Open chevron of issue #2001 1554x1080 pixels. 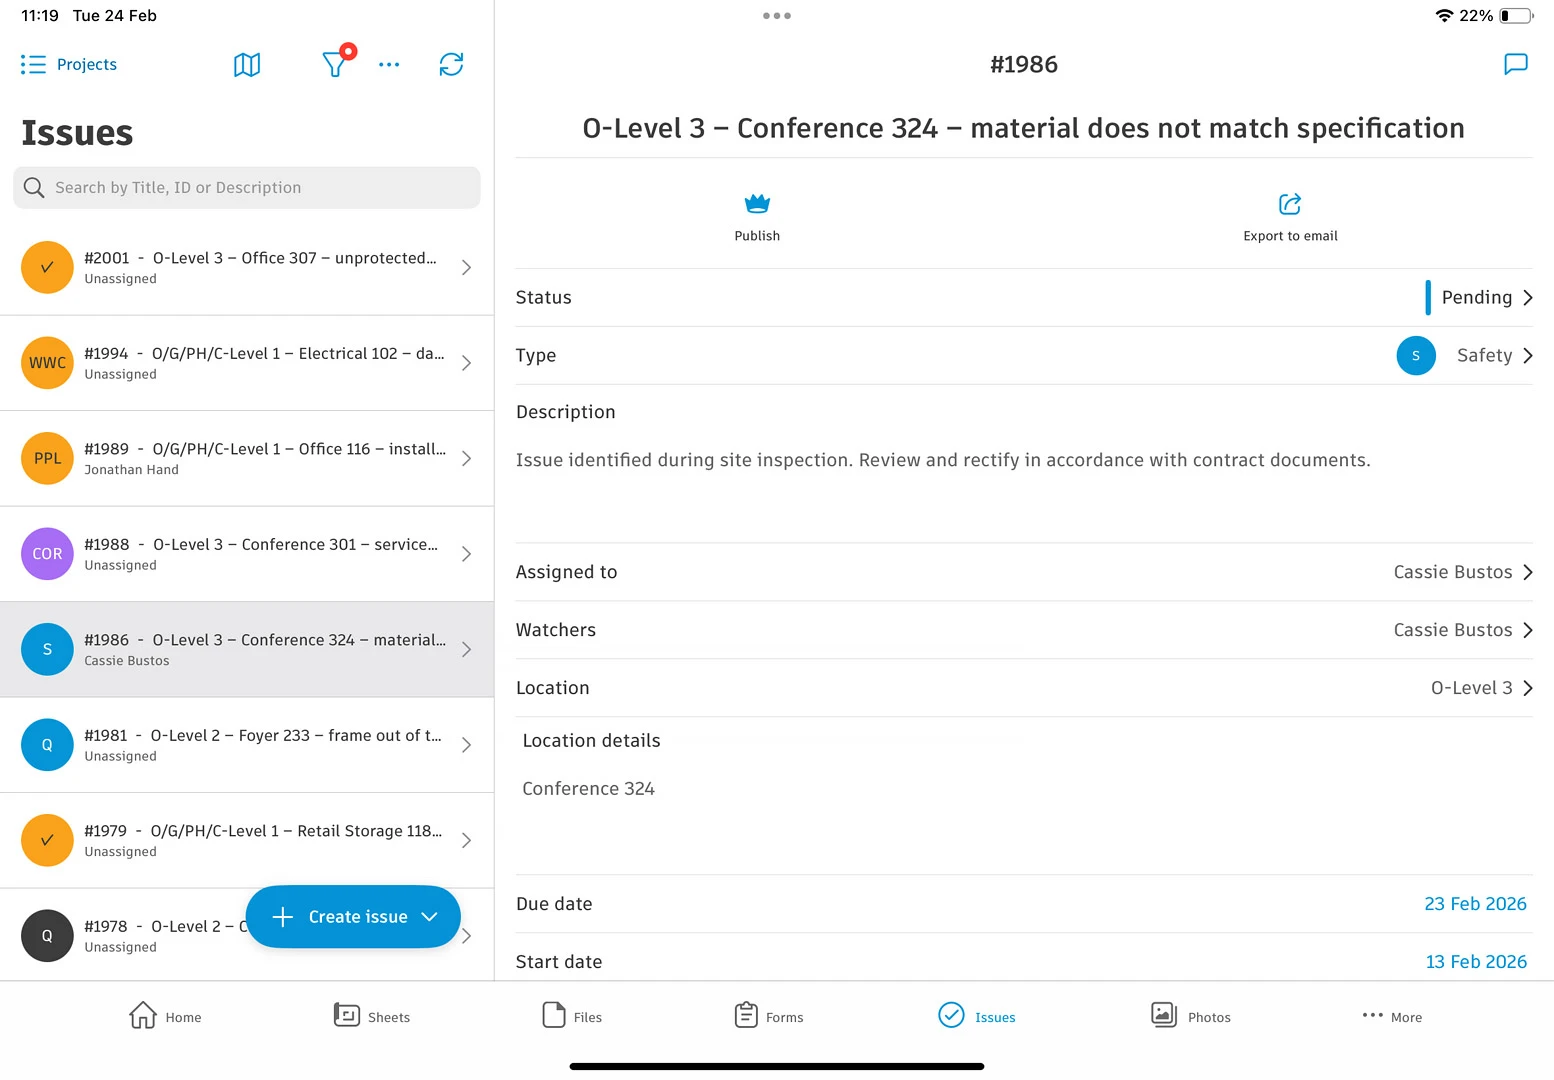click(466, 267)
